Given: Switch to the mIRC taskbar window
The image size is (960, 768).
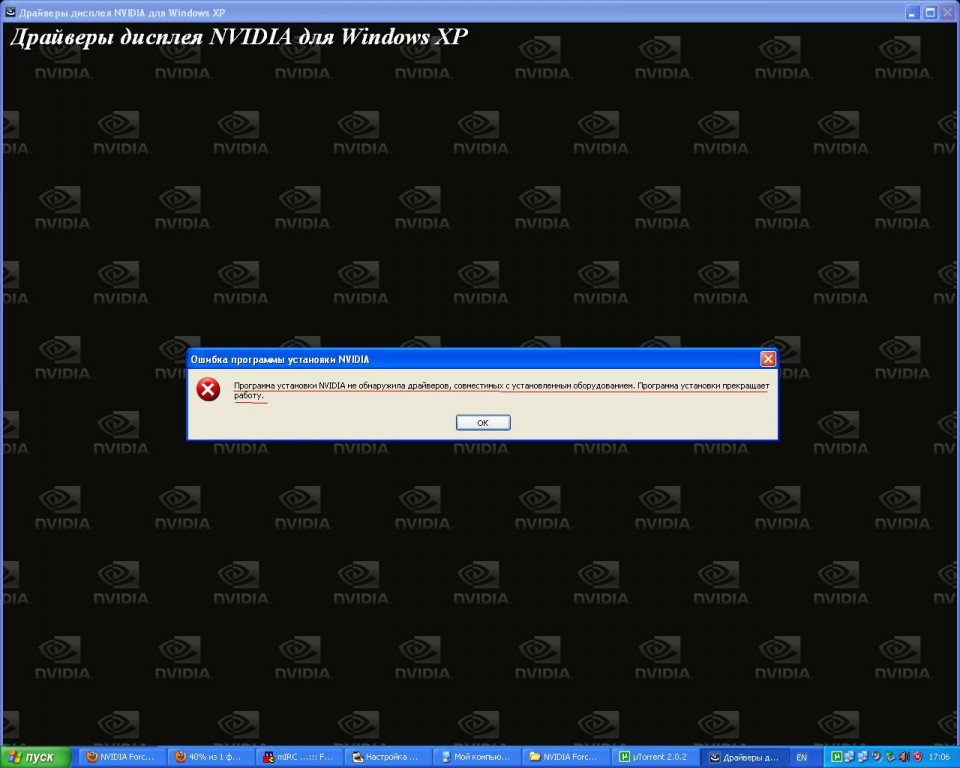Looking at the screenshot, I should coord(300,757).
